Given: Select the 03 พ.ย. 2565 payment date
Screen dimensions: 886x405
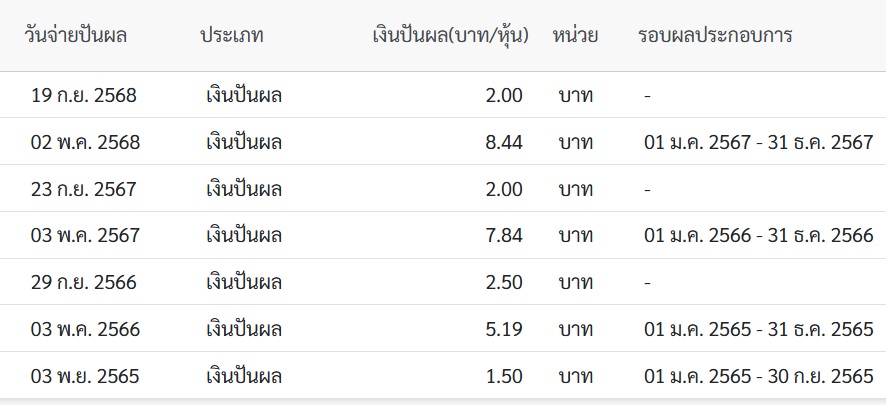Looking at the screenshot, I should click(x=85, y=376).
